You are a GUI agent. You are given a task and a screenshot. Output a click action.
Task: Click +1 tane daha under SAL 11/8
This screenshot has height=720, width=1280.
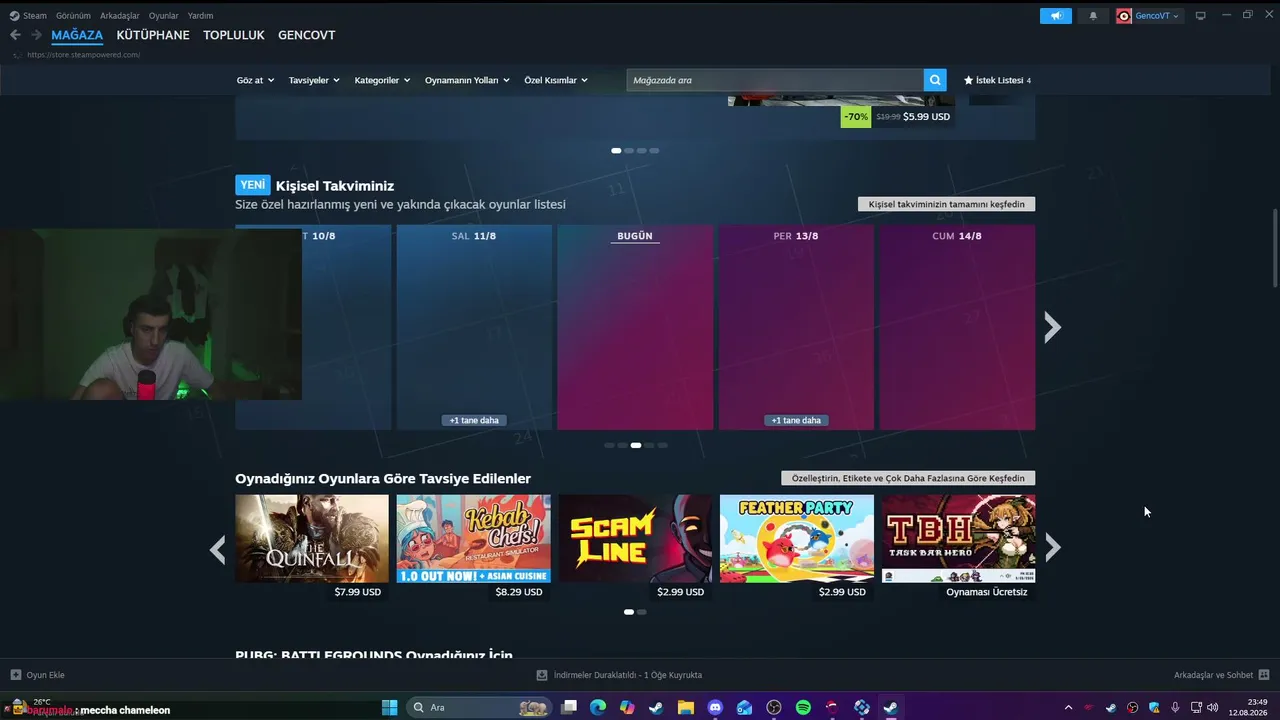pos(474,420)
